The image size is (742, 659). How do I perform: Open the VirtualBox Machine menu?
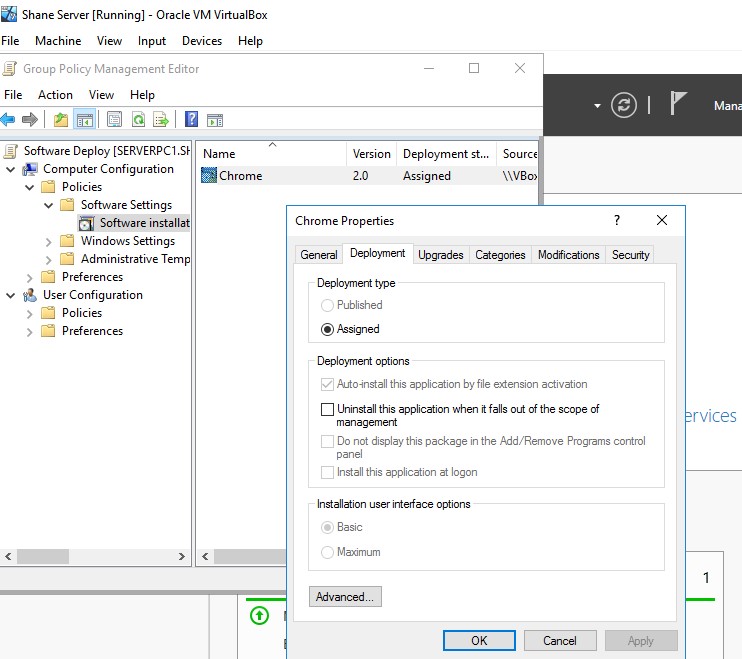point(58,41)
